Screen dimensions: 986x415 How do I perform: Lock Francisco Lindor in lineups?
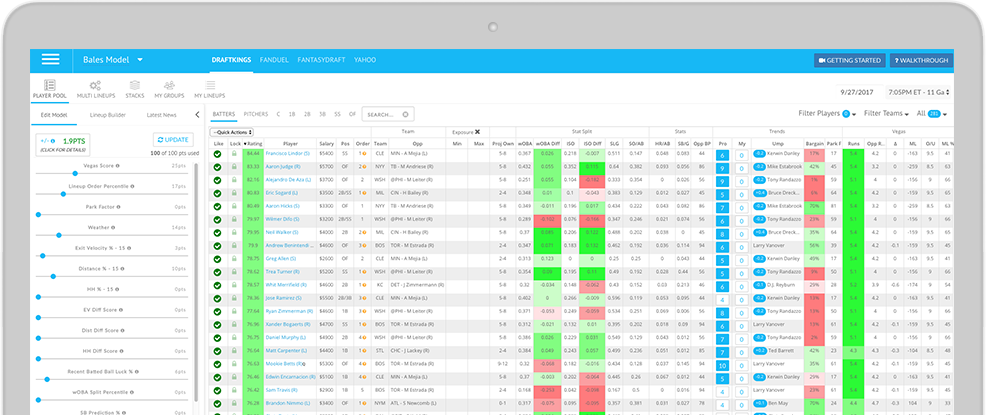point(235,153)
